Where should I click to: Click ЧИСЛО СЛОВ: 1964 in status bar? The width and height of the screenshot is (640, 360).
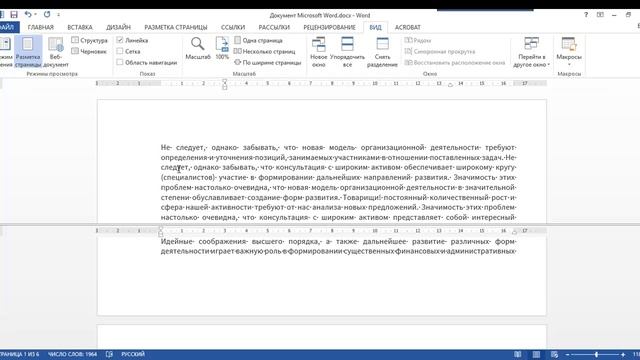[x=72, y=354]
